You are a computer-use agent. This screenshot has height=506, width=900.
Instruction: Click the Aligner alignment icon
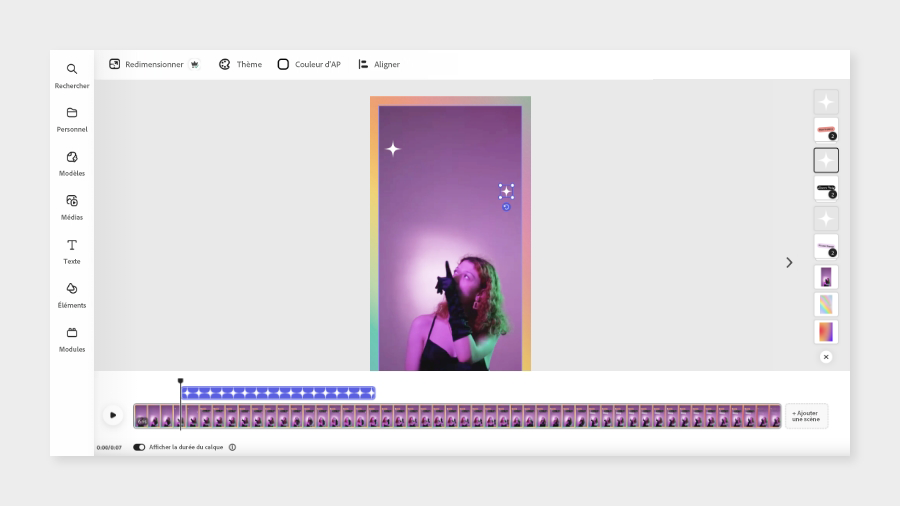click(x=363, y=64)
